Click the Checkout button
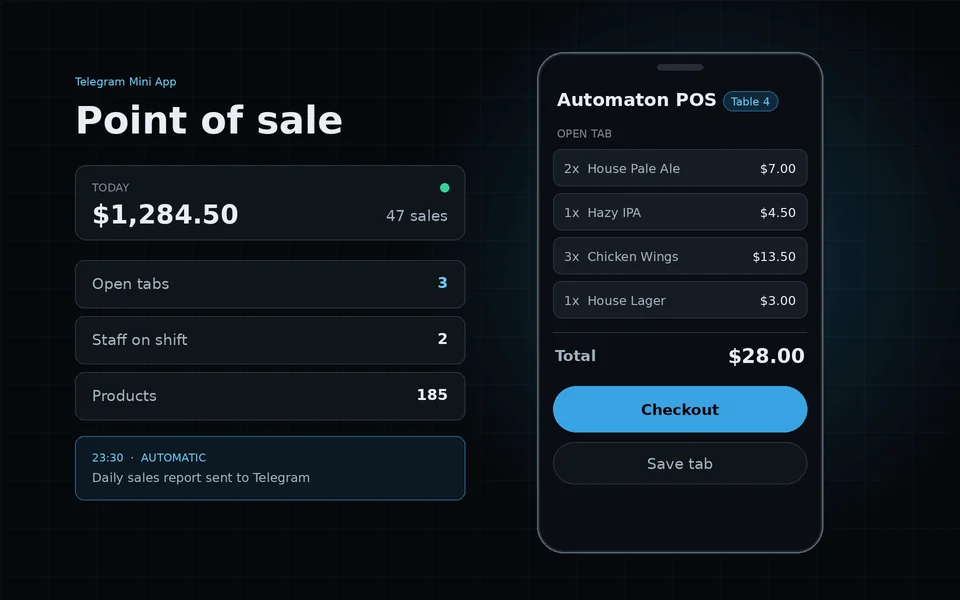Viewport: 960px width, 600px height. click(680, 409)
